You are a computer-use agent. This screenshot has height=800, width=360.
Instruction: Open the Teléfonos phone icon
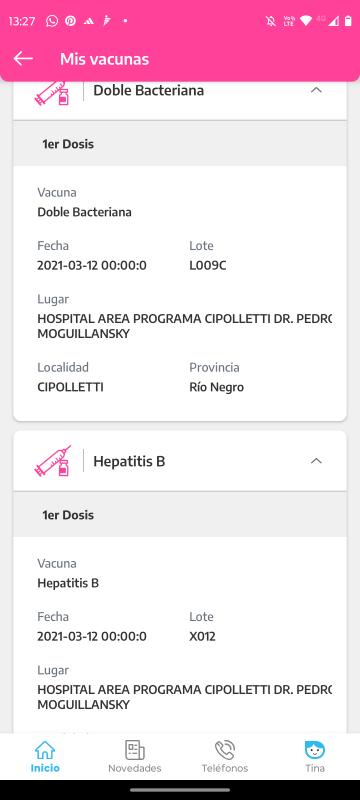click(x=224, y=750)
